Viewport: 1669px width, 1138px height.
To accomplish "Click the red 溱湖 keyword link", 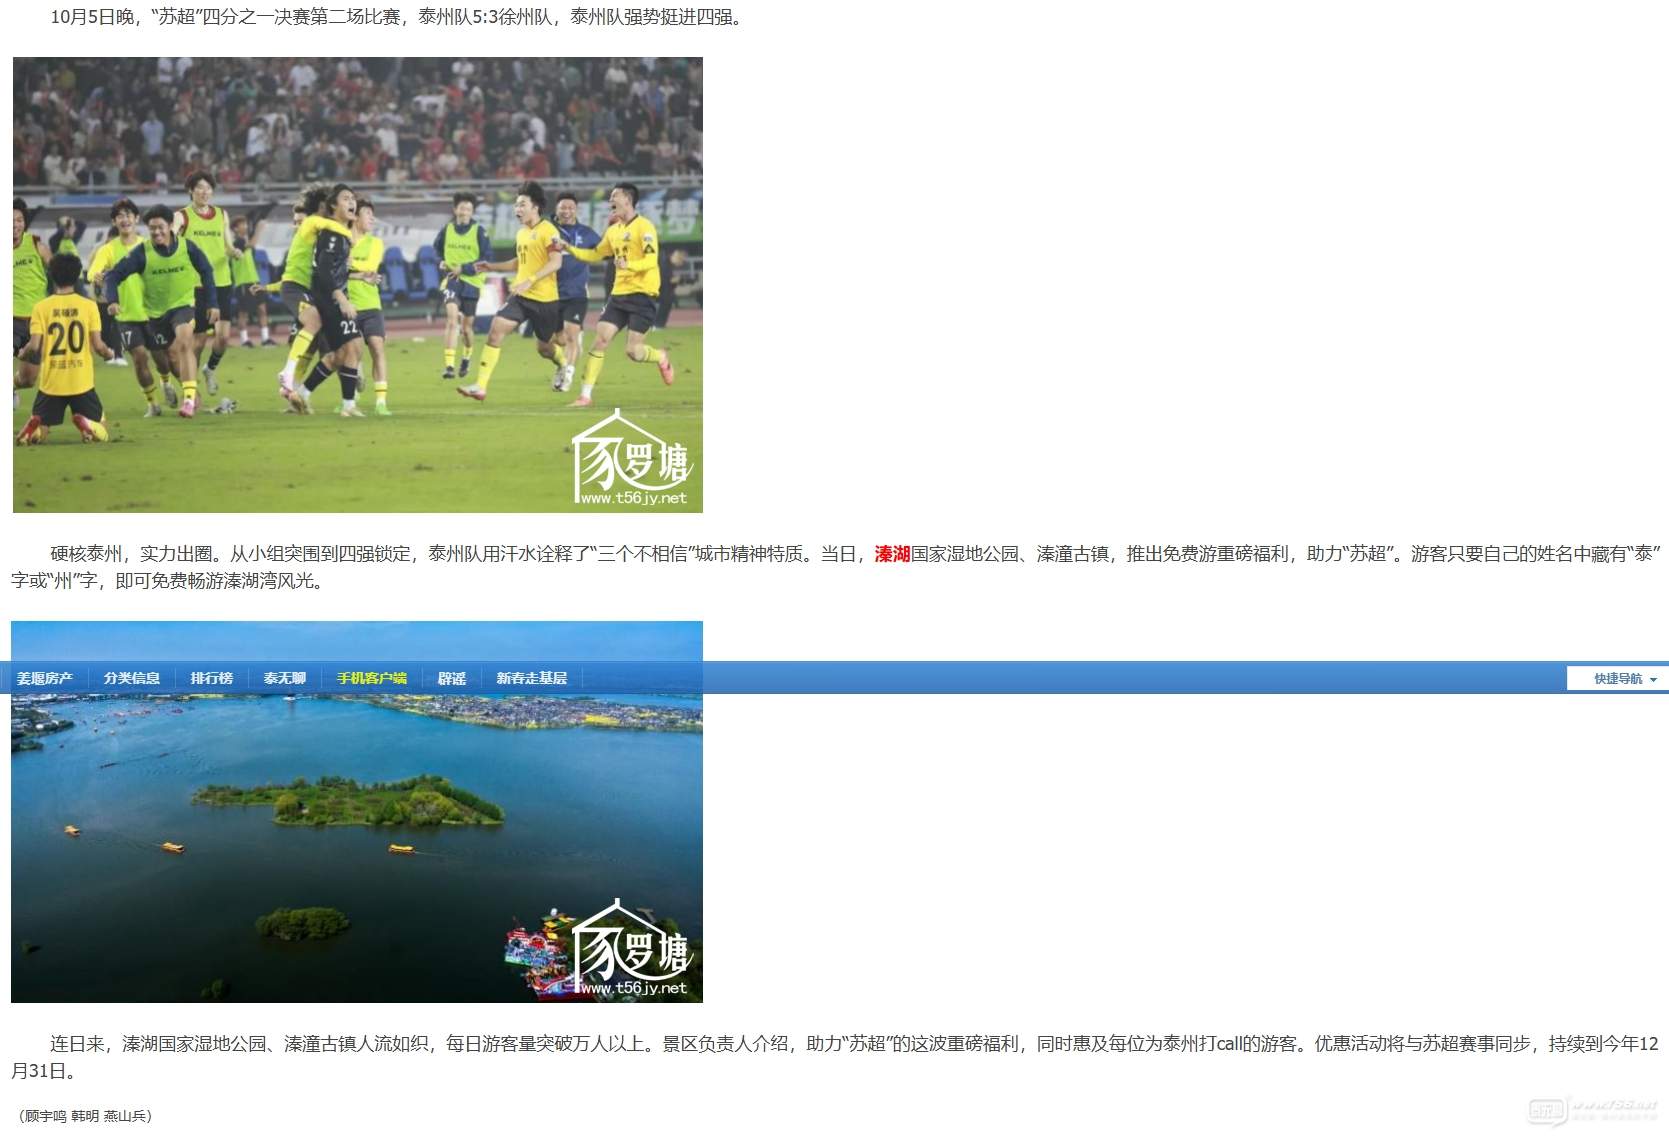I will click(892, 554).
